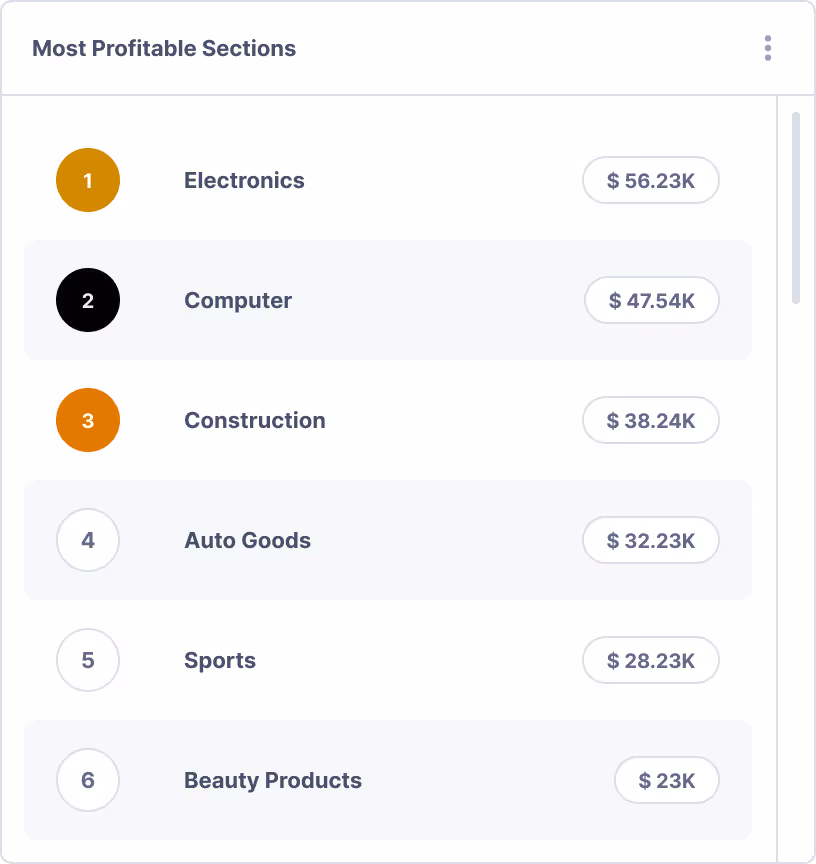
Task: Click the $ 23K amount badge
Action: coord(667,781)
